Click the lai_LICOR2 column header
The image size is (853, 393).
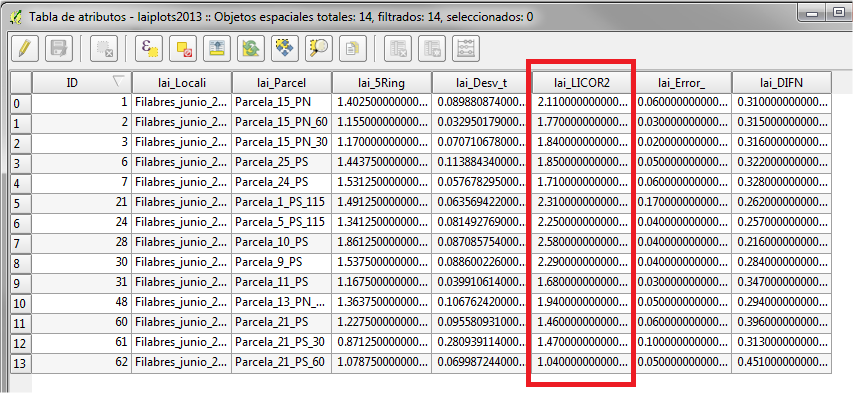[582, 83]
